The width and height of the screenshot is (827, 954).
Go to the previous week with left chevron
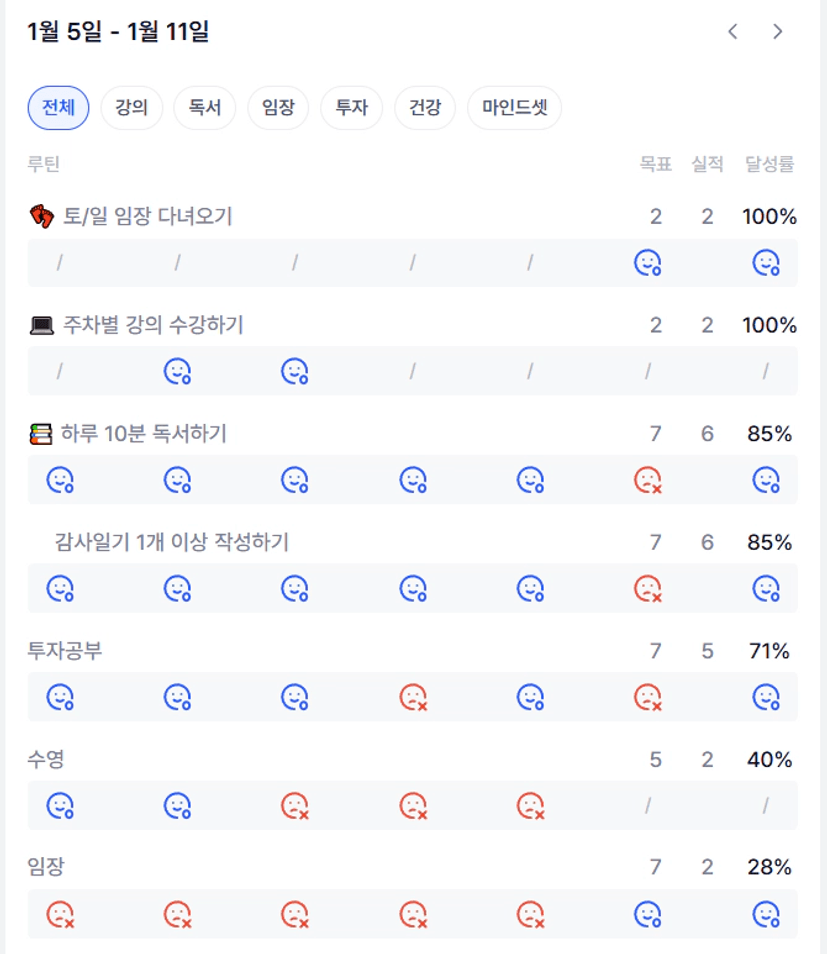click(x=733, y=31)
